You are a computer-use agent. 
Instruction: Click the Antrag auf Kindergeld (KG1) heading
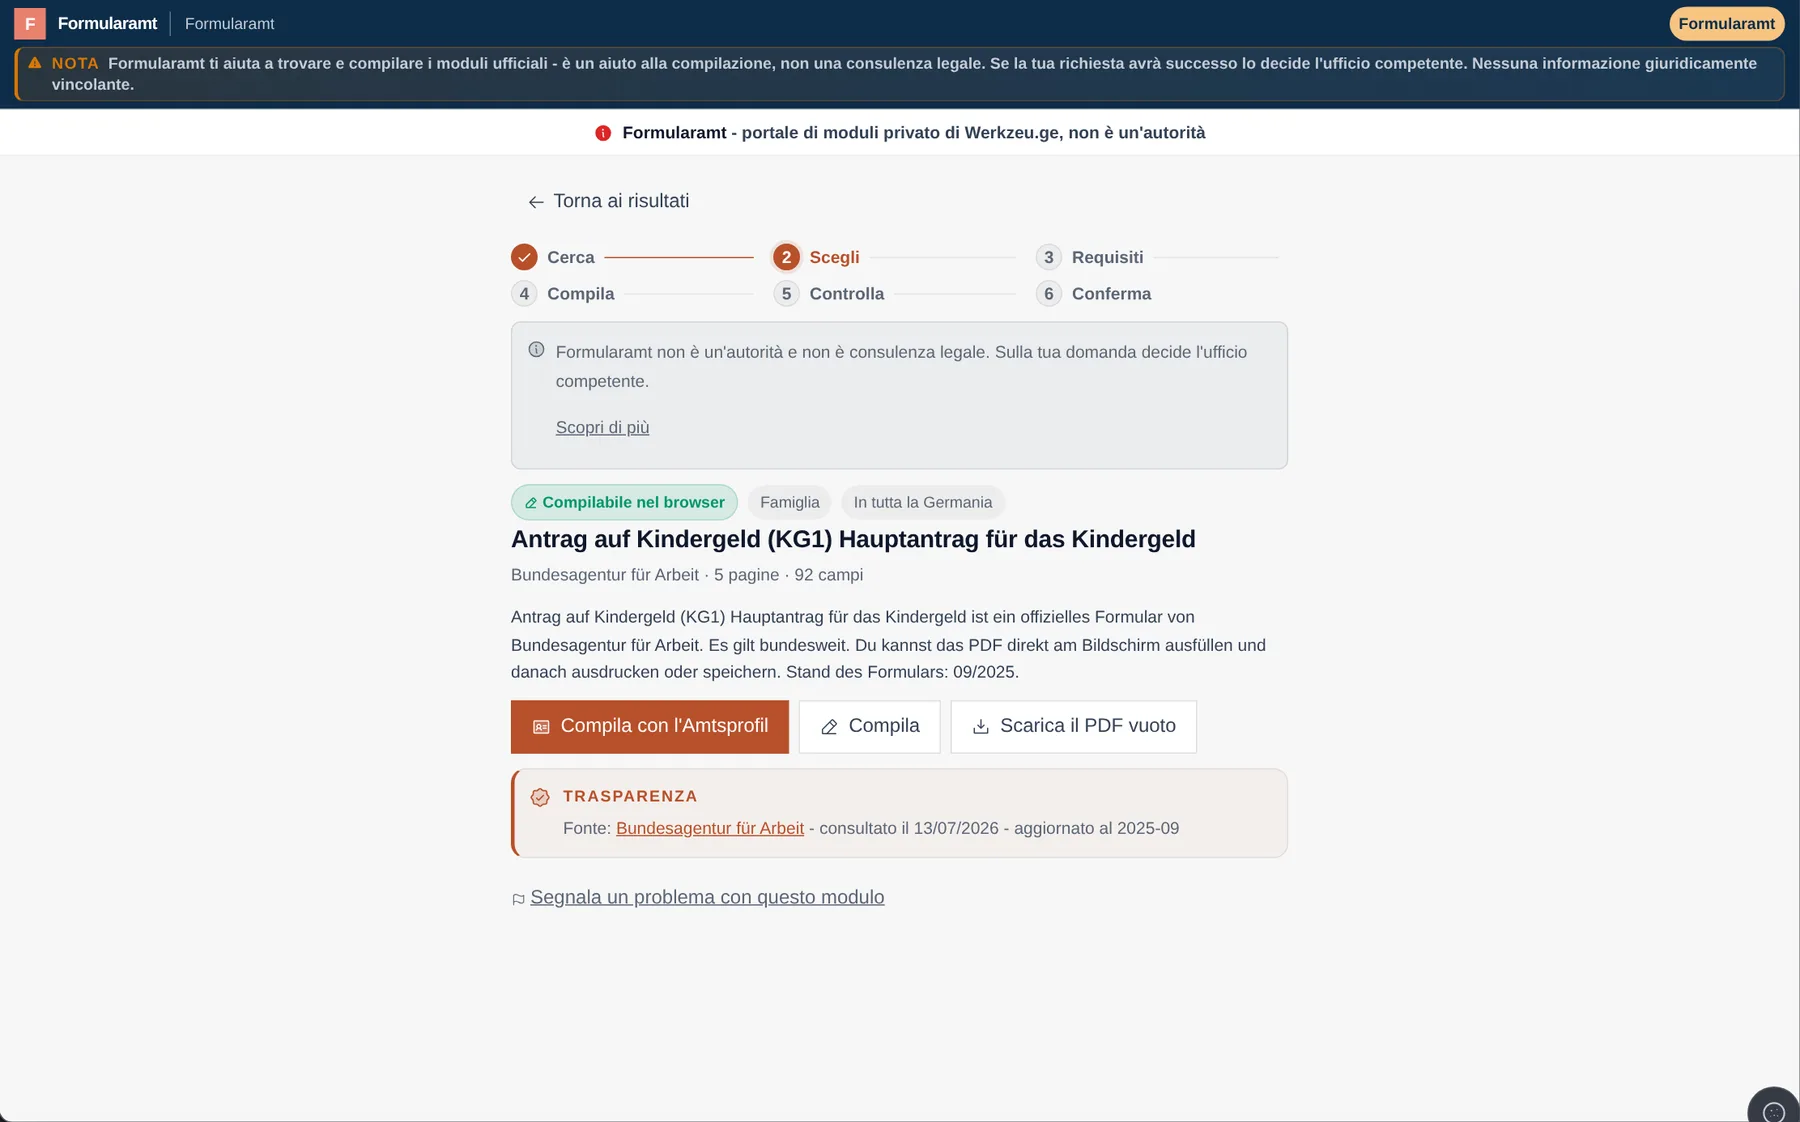pos(853,539)
